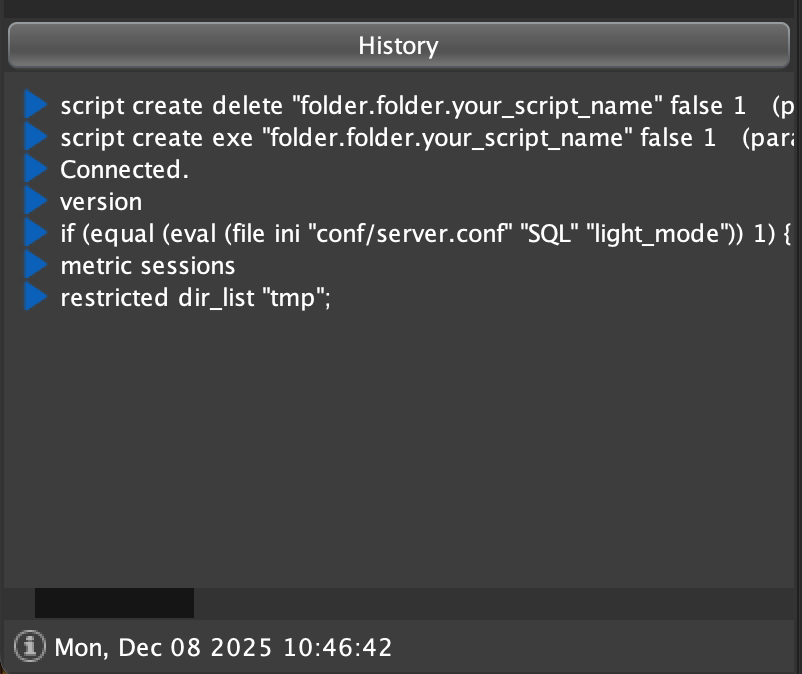The image size is (802, 674).
Task: Click the blue arrow beside "script create exe"
Action: pos(36,137)
